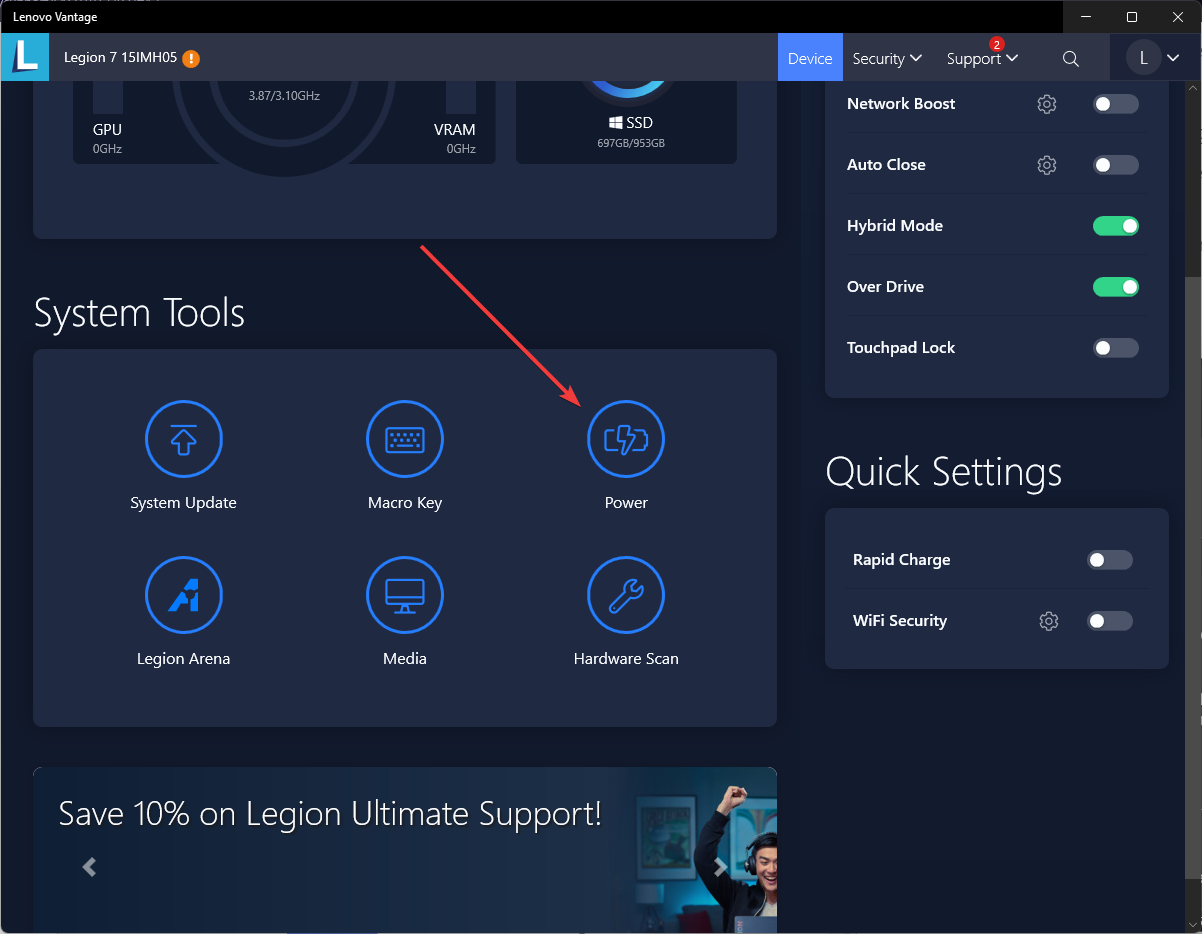Click the 3.87/3.10GHz CPU value
This screenshot has width=1202, height=934.
click(284, 96)
